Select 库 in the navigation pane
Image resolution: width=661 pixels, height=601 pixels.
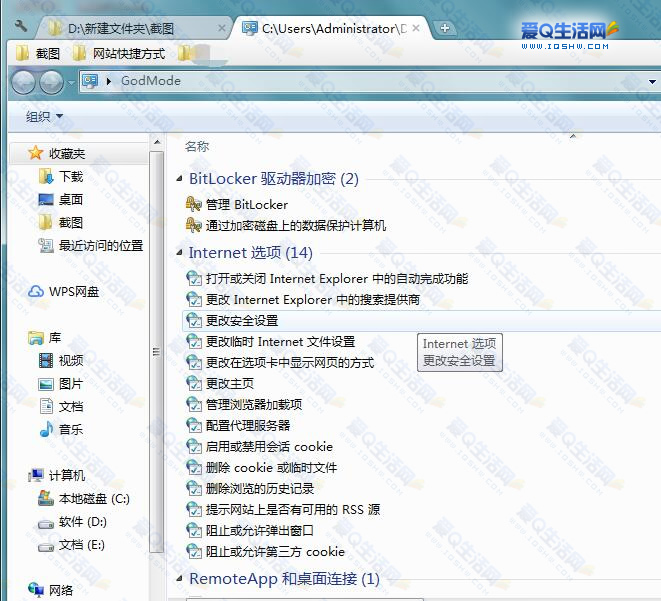click(45, 338)
